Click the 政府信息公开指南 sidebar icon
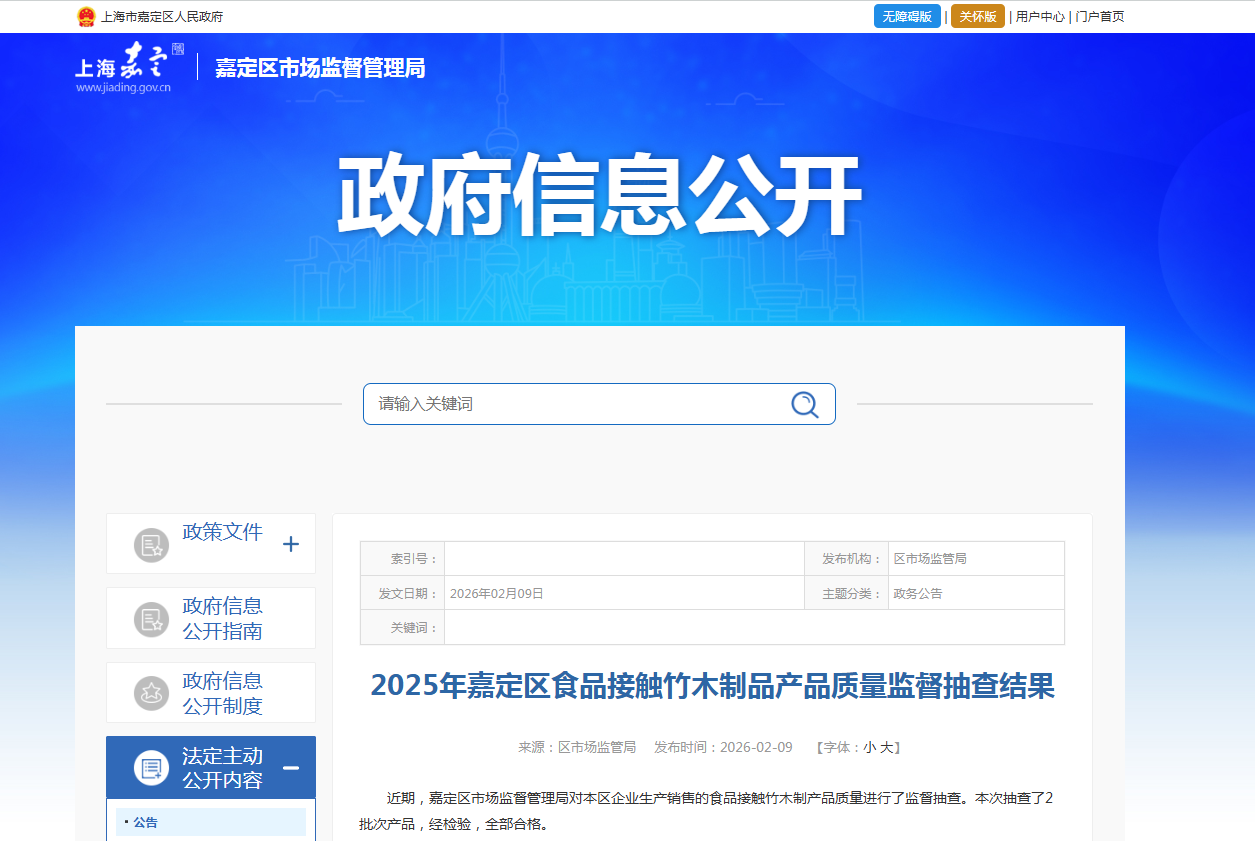Viewport: 1255px width, 841px height. click(x=151, y=620)
